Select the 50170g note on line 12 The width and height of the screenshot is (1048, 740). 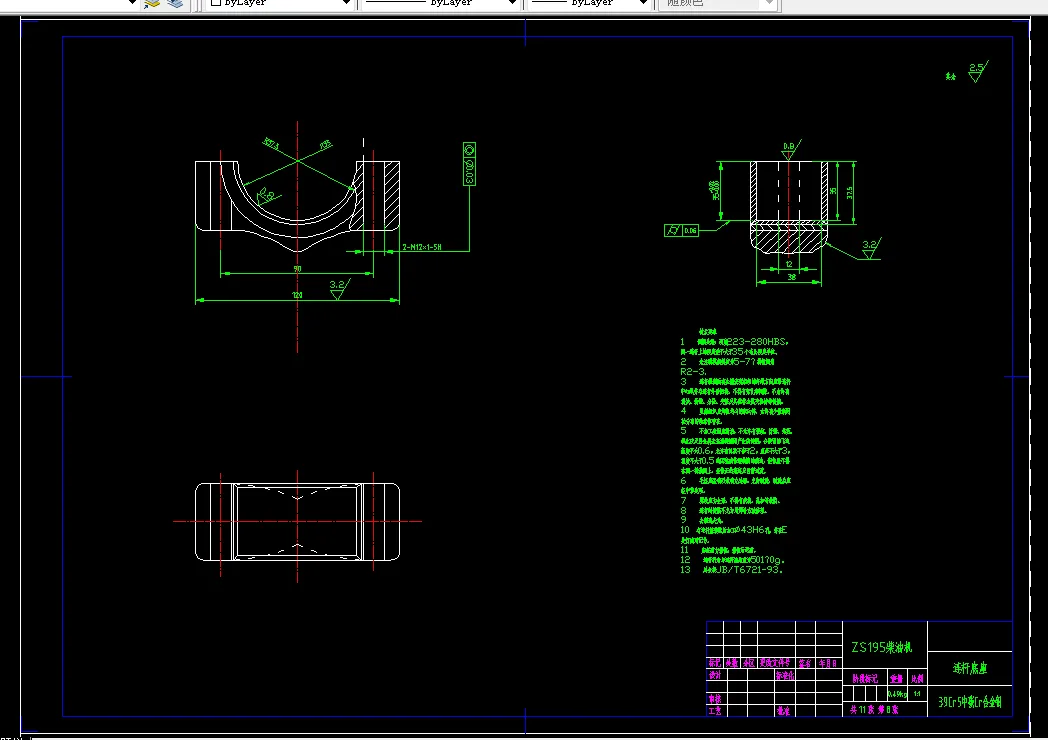coord(767,560)
